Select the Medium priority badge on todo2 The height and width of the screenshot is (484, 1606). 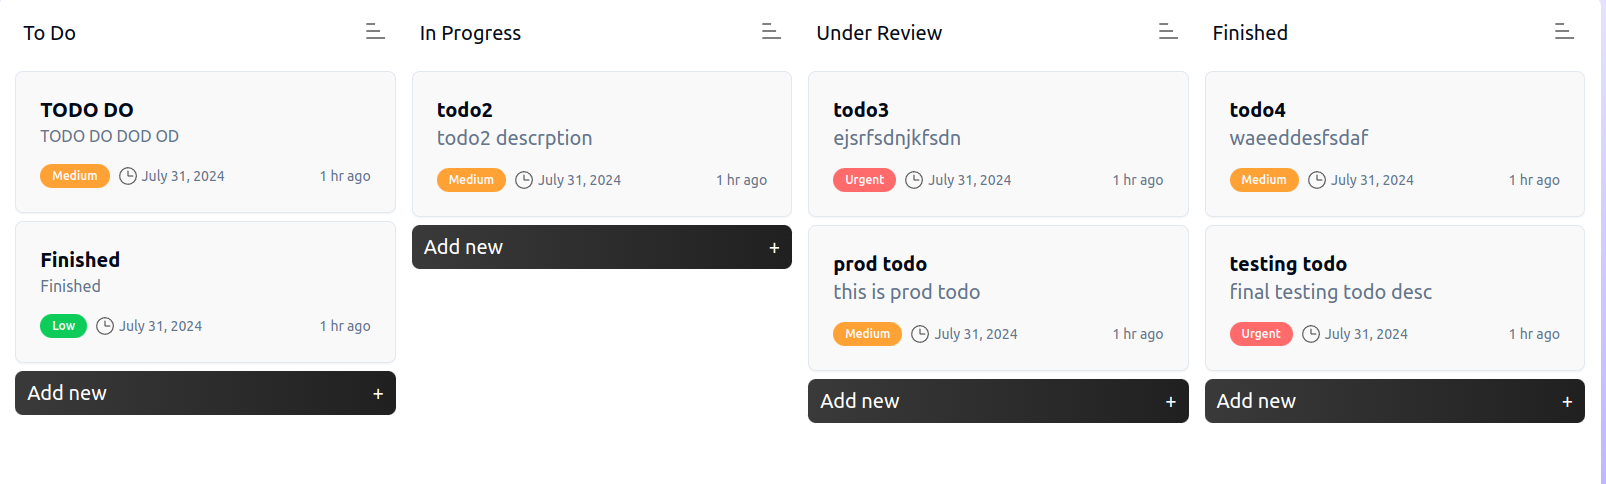click(x=471, y=180)
